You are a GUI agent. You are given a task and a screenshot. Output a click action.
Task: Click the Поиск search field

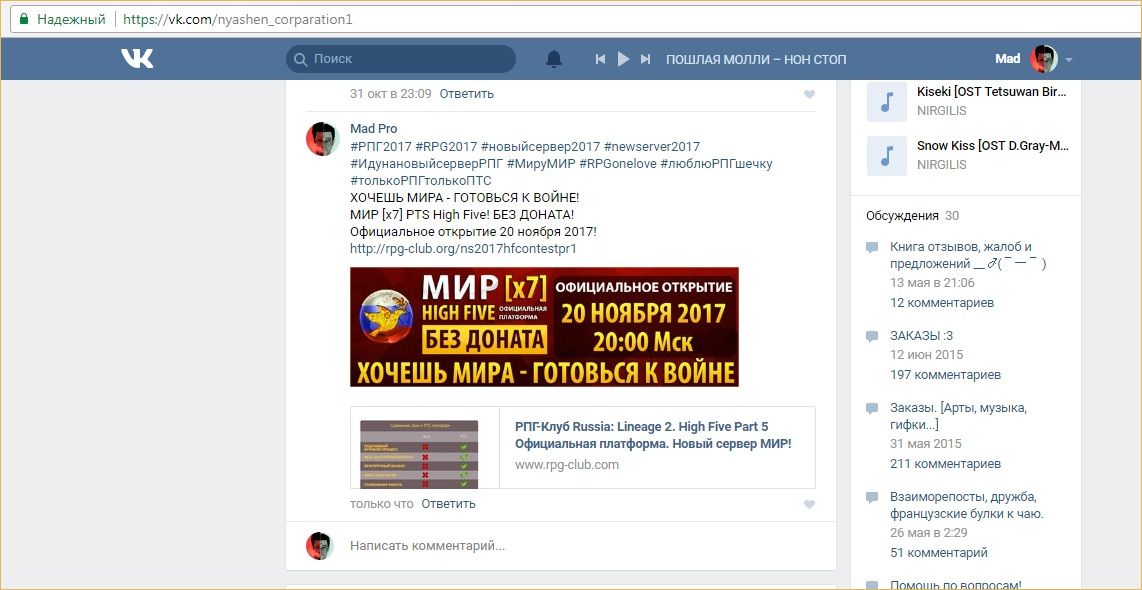[401, 59]
